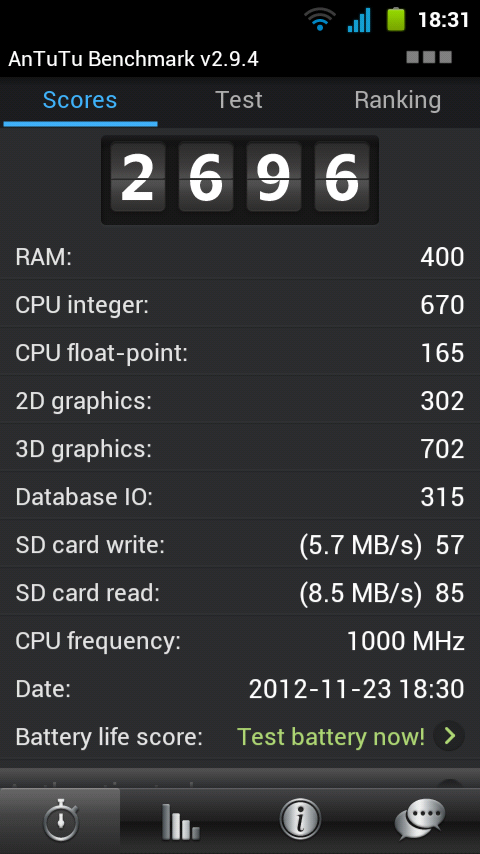
Task: Open the stopwatch benchmark icon in bottom bar
Action: tap(60, 821)
